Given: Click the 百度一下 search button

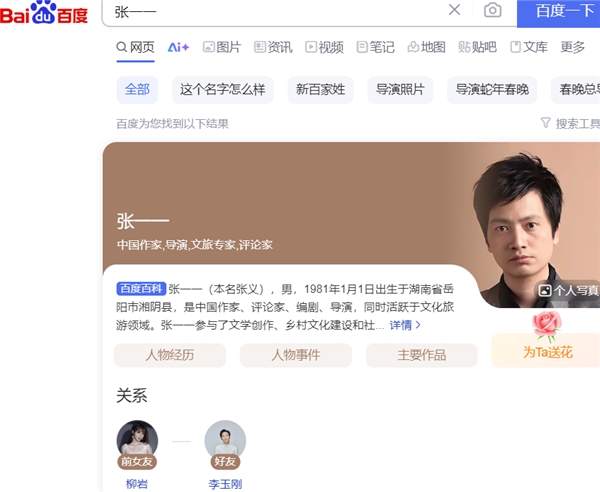Looking at the screenshot, I should point(559,13).
